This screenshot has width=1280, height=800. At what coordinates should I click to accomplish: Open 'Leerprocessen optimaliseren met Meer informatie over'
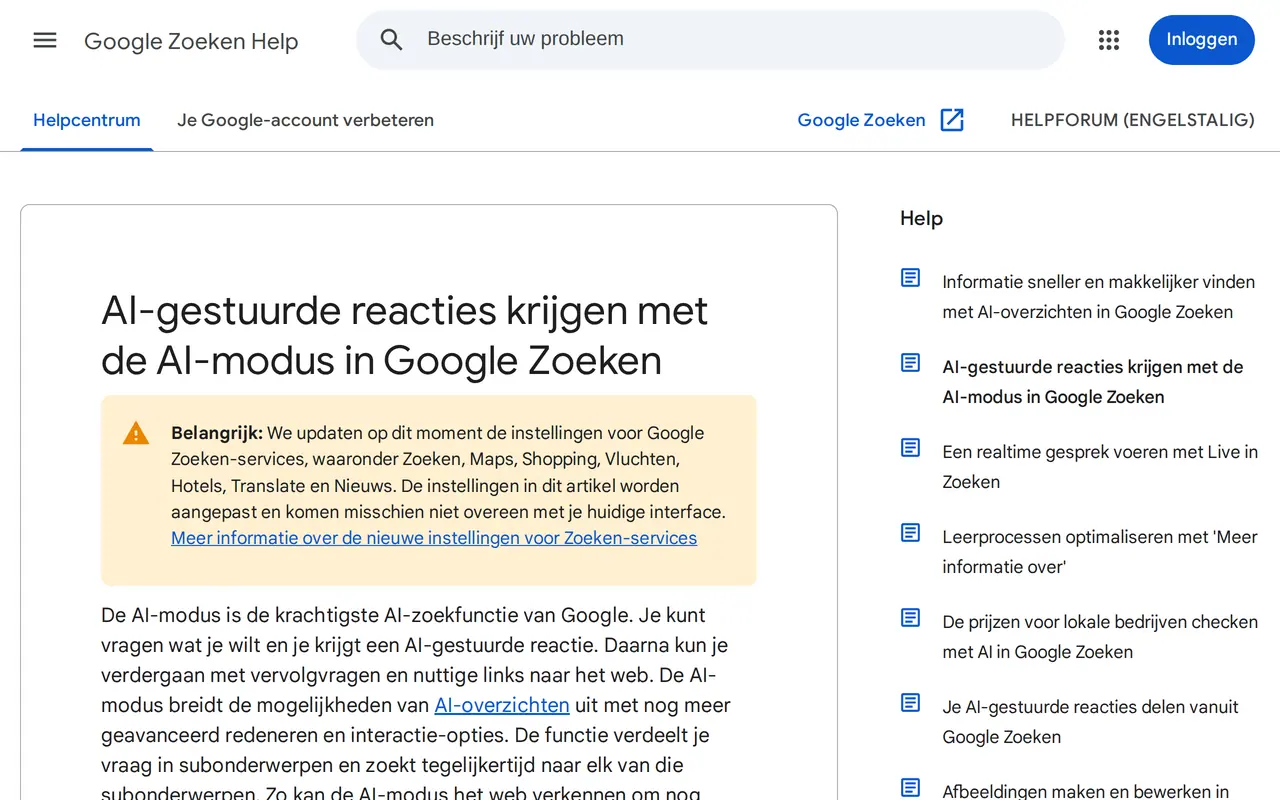pyautogui.click(x=1100, y=552)
